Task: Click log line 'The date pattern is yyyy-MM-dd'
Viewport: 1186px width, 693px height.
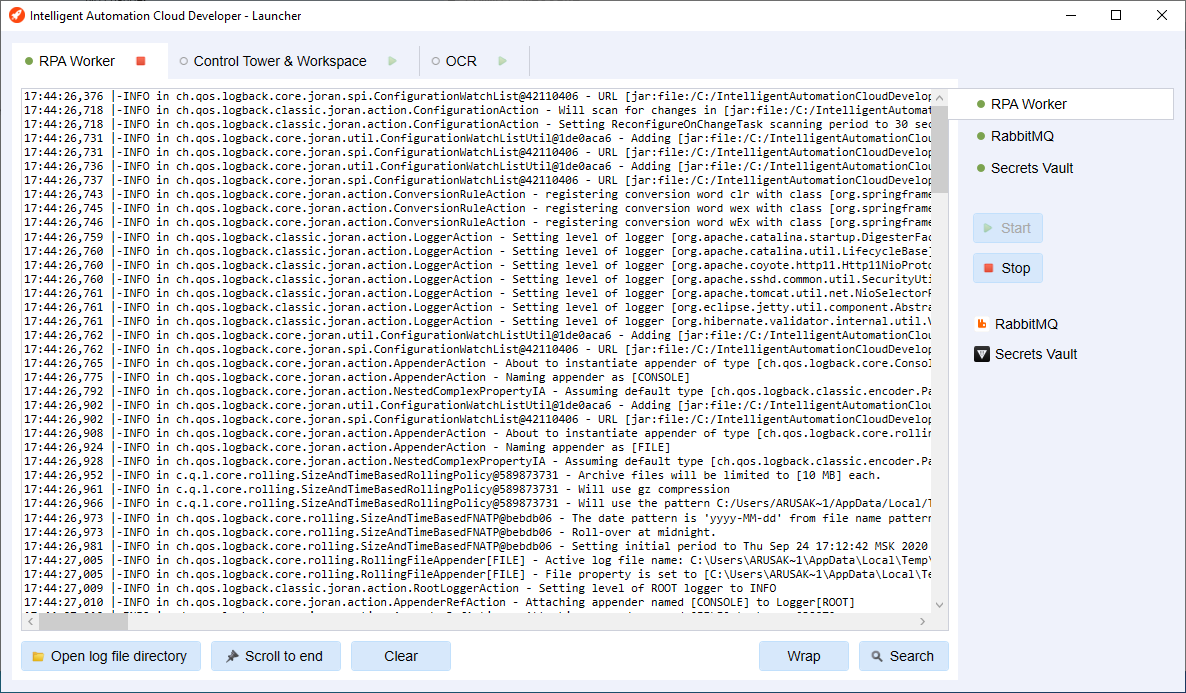Action: click(477, 517)
